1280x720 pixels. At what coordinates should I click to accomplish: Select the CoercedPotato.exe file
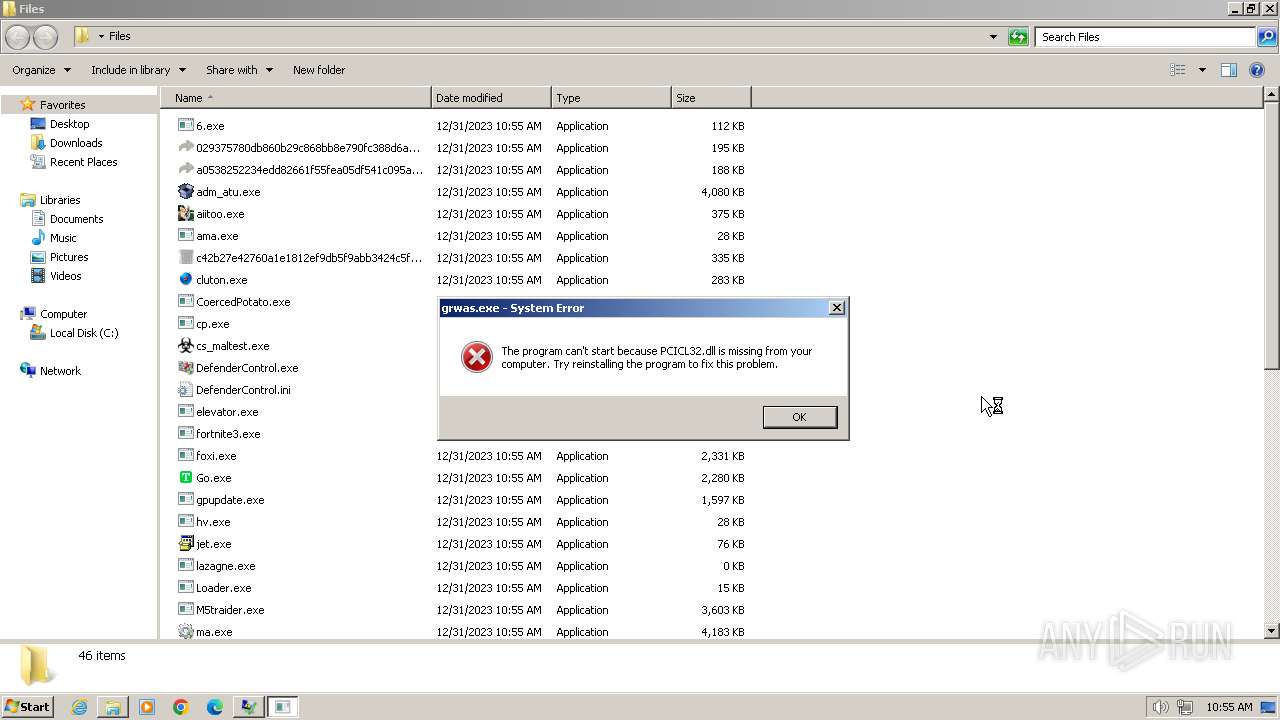pos(243,302)
